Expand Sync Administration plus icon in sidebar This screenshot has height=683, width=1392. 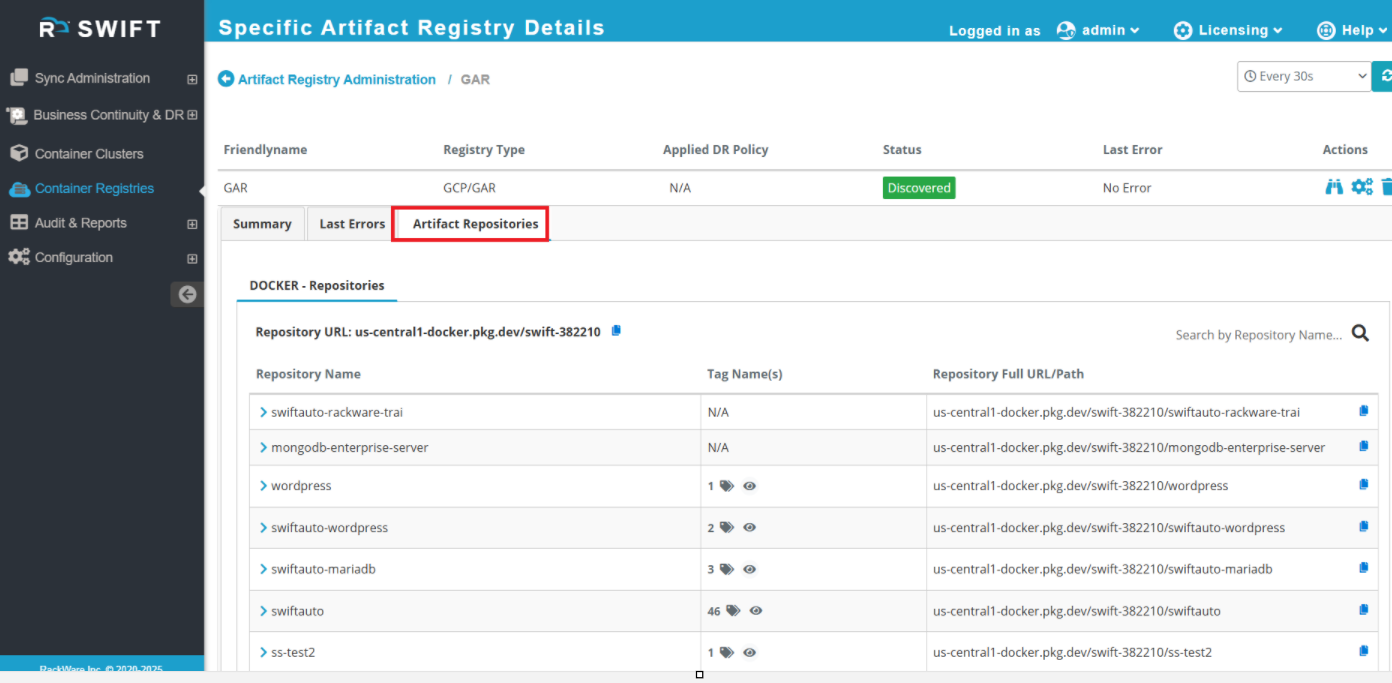pyautogui.click(x=192, y=79)
